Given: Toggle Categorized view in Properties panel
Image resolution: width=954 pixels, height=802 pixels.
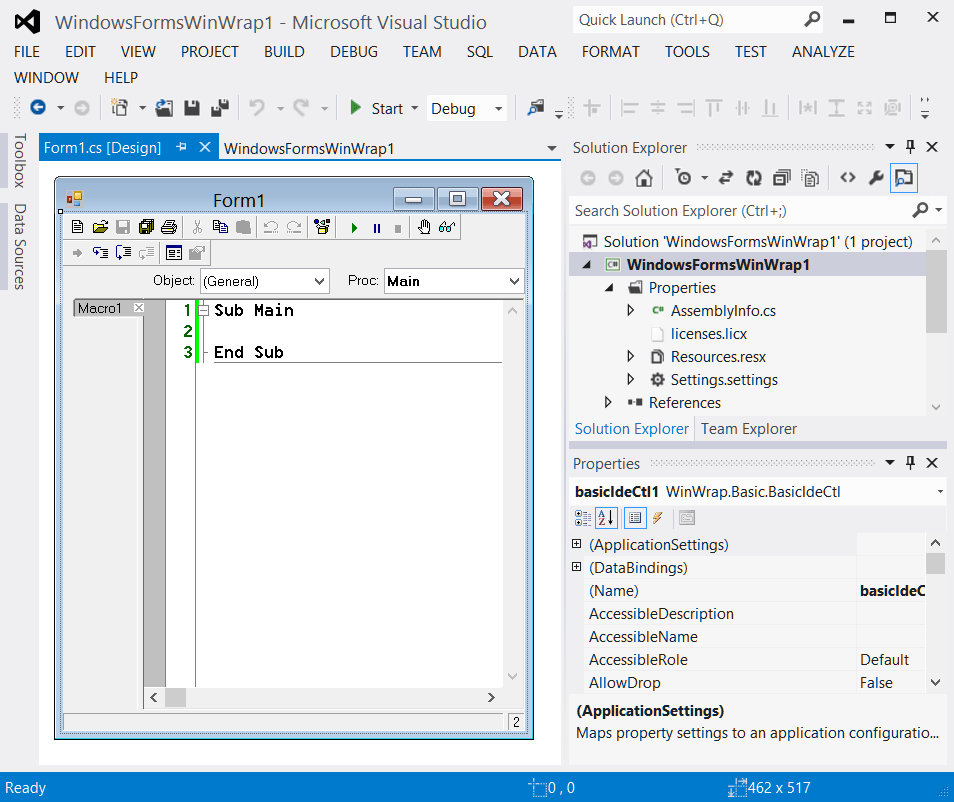Looking at the screenshot, I should (582, 518).
